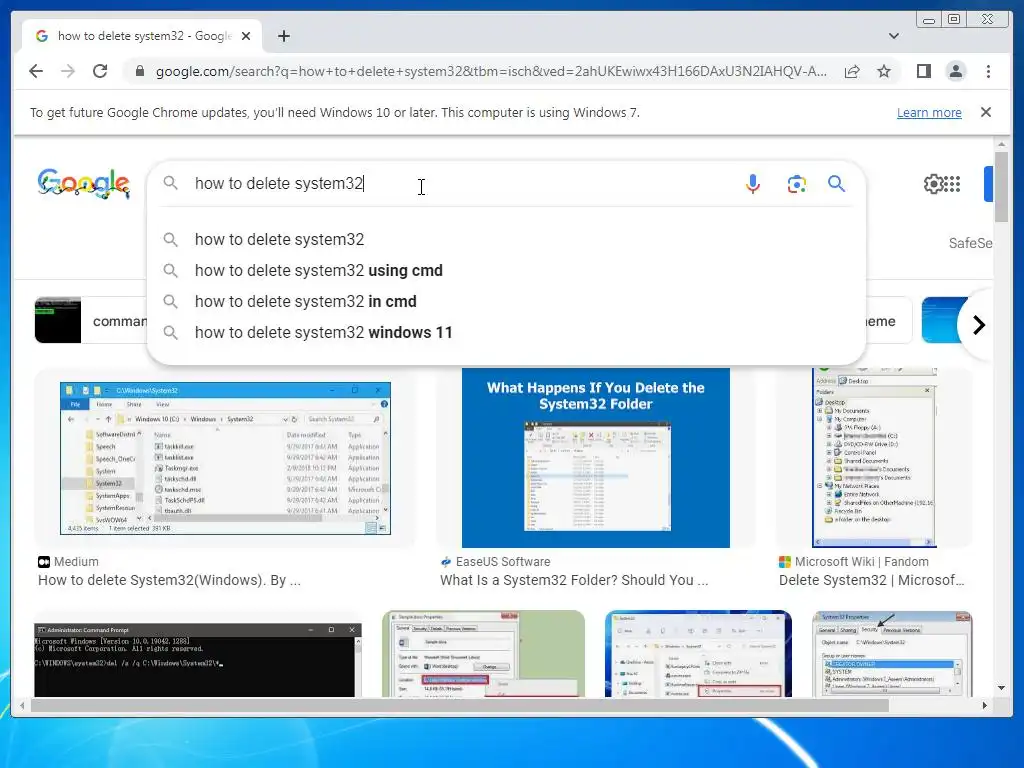
Task: Click the padlock site info icon
Action: (139, 71)
